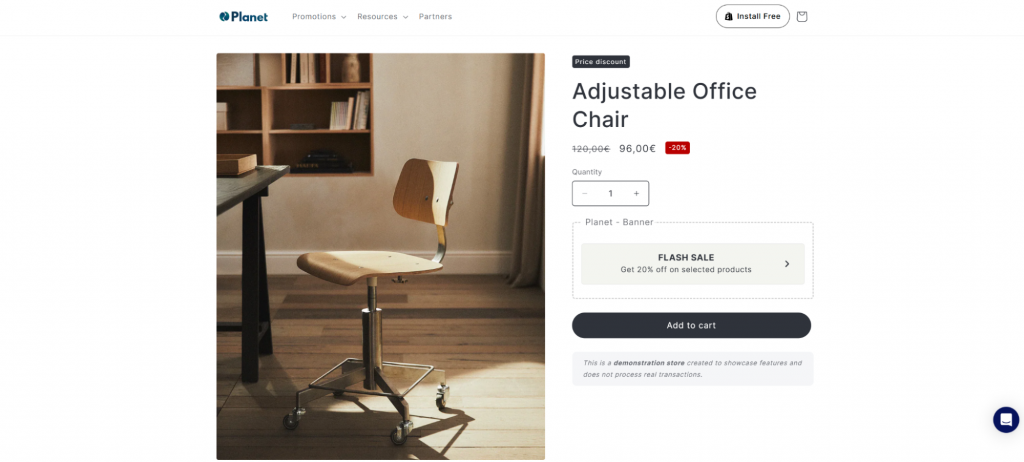Click the Install Free button
This screenshot has width=1024, height=462.
(x=752, y=16)
